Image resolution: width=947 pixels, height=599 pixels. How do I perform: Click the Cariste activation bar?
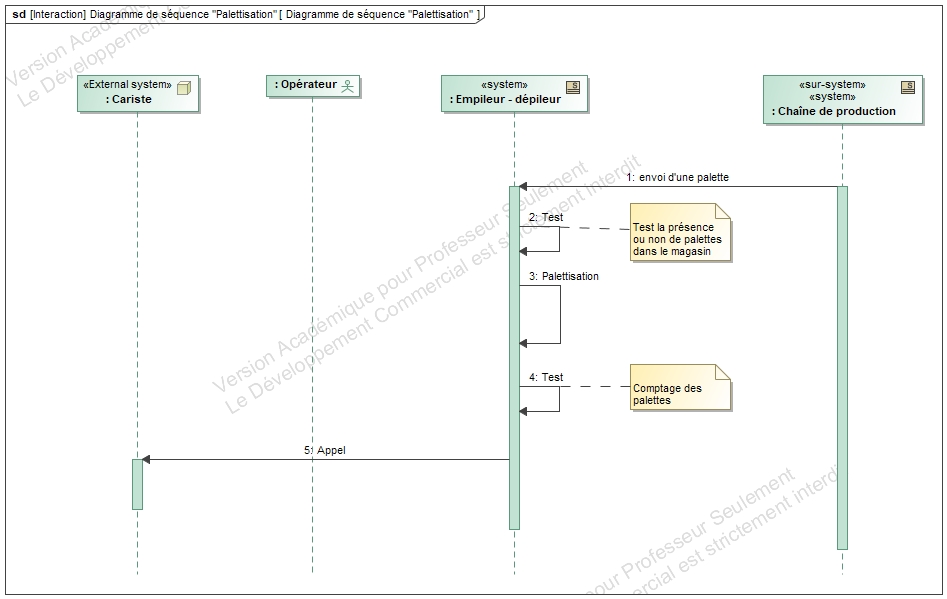click(x=138, y=484)
